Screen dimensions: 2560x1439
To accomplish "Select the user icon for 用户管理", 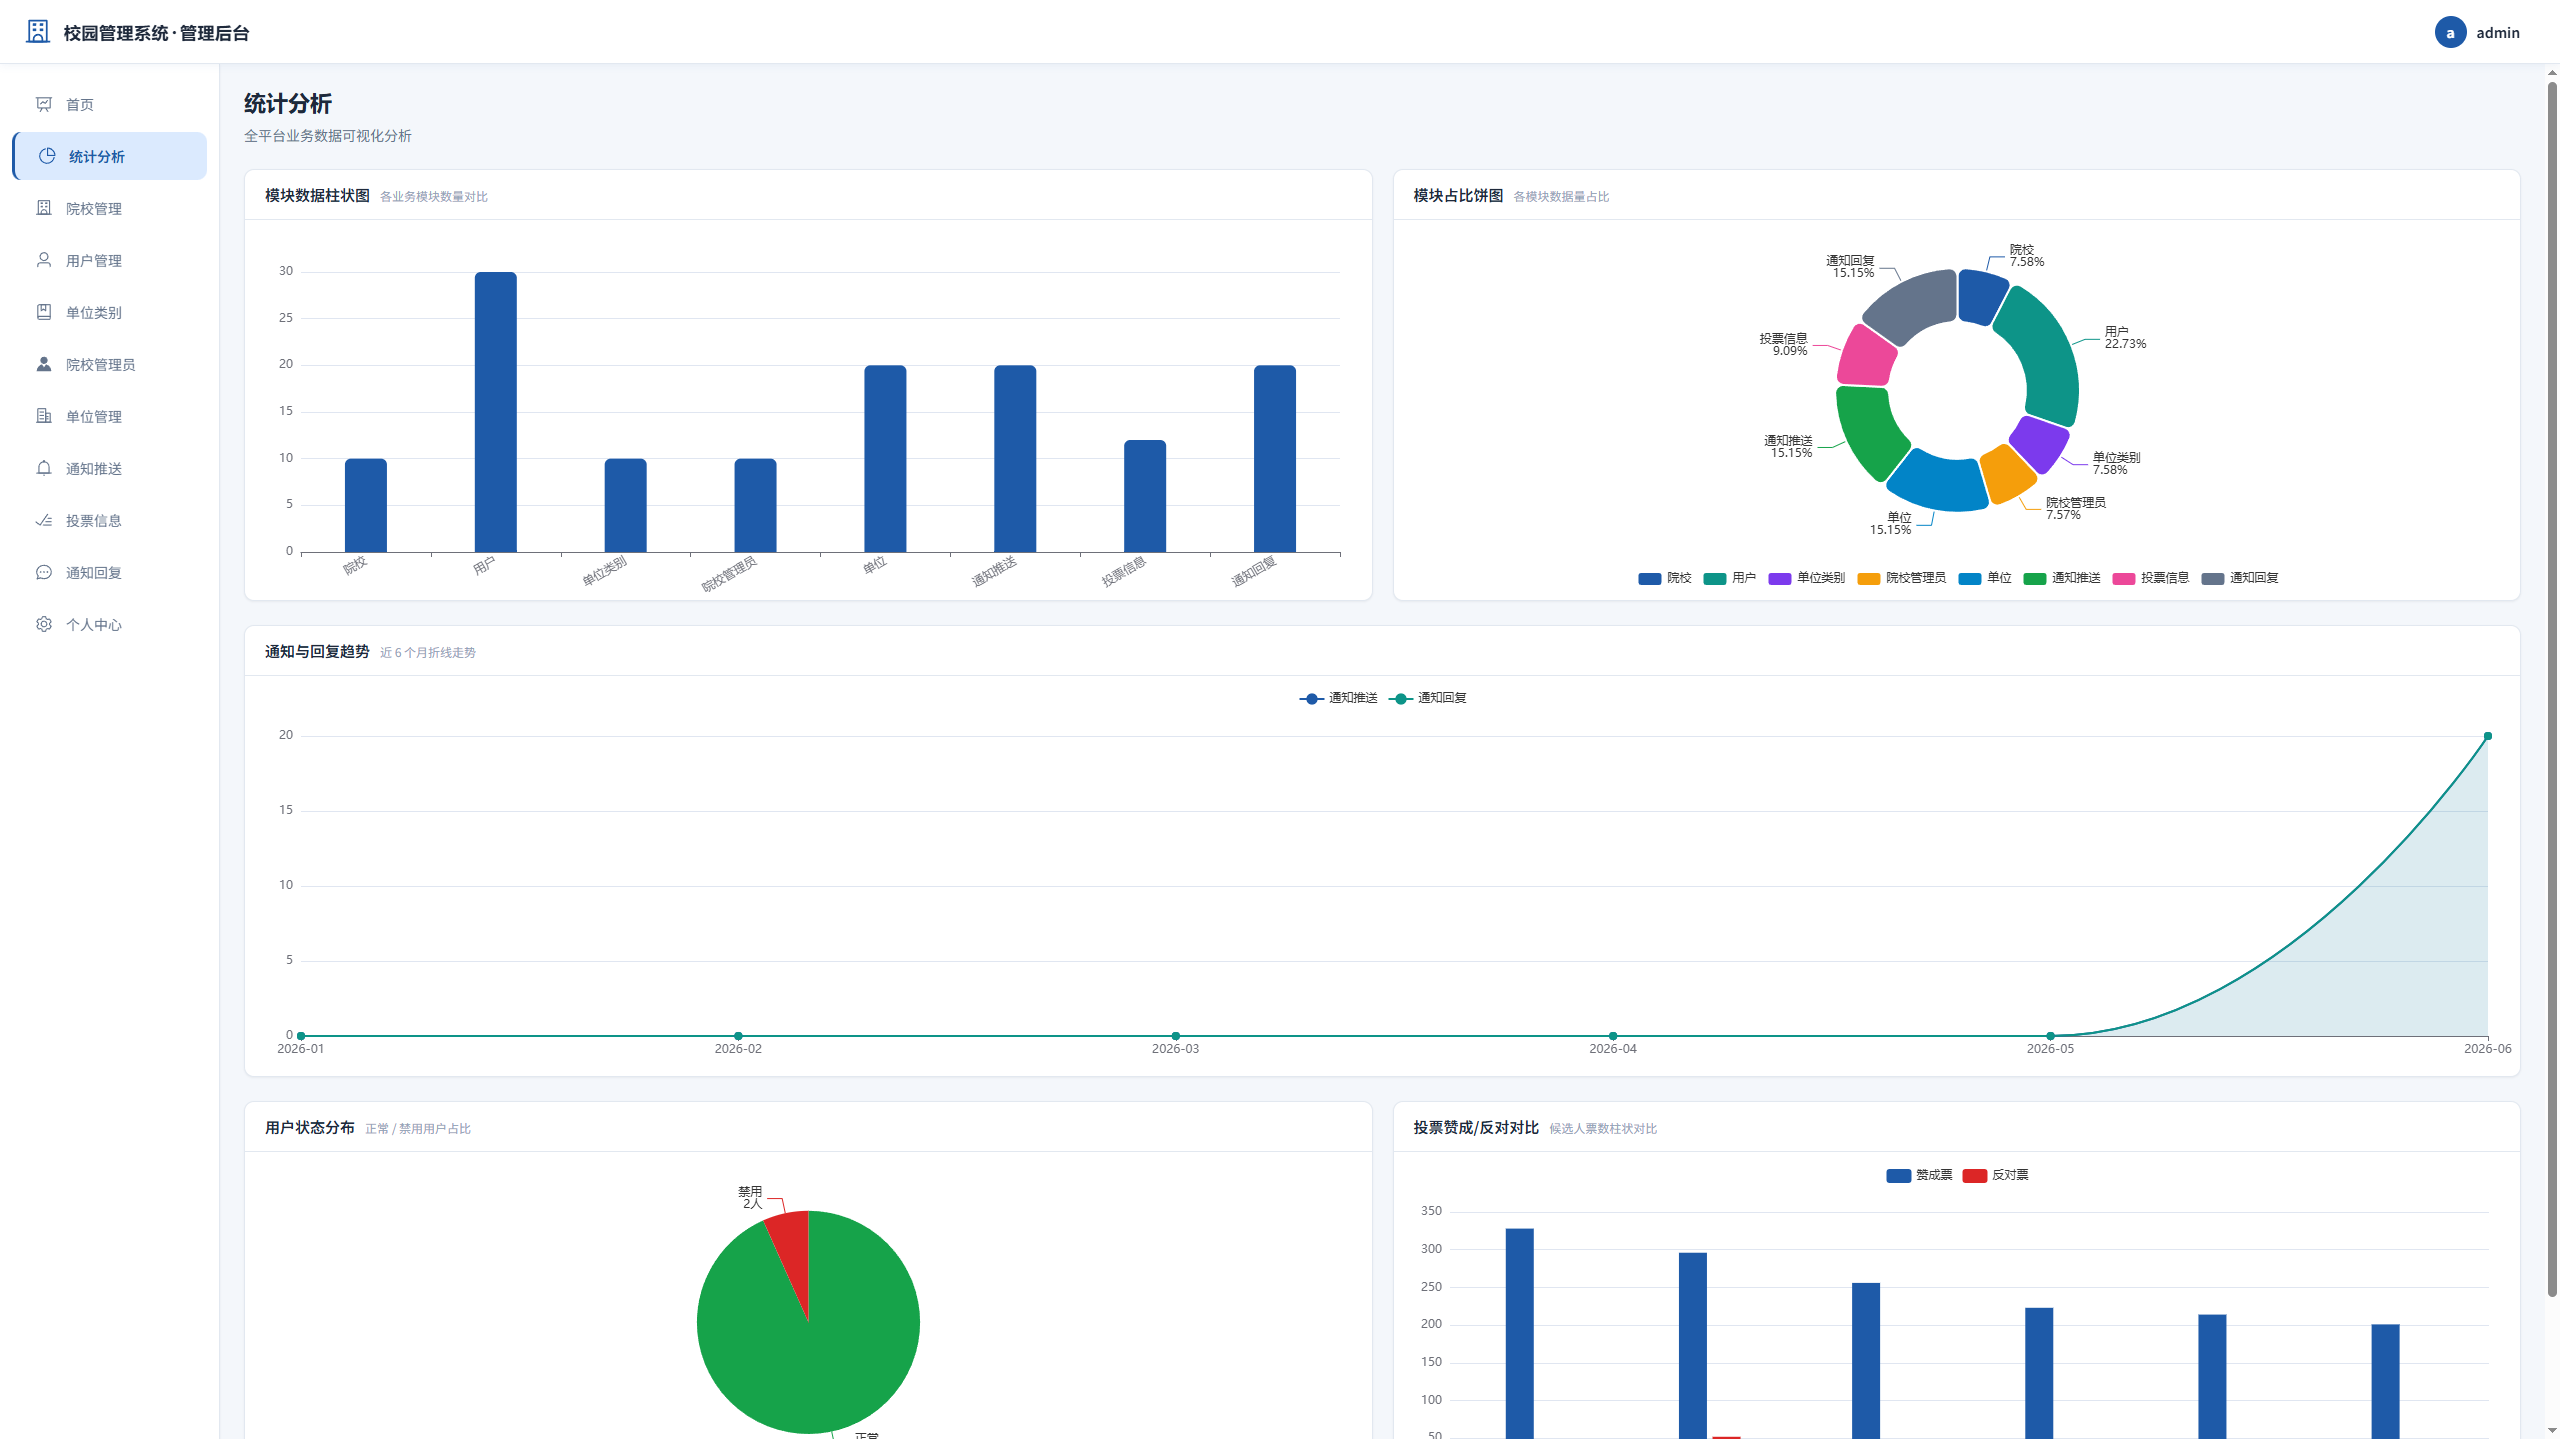I will click(44, 260).
